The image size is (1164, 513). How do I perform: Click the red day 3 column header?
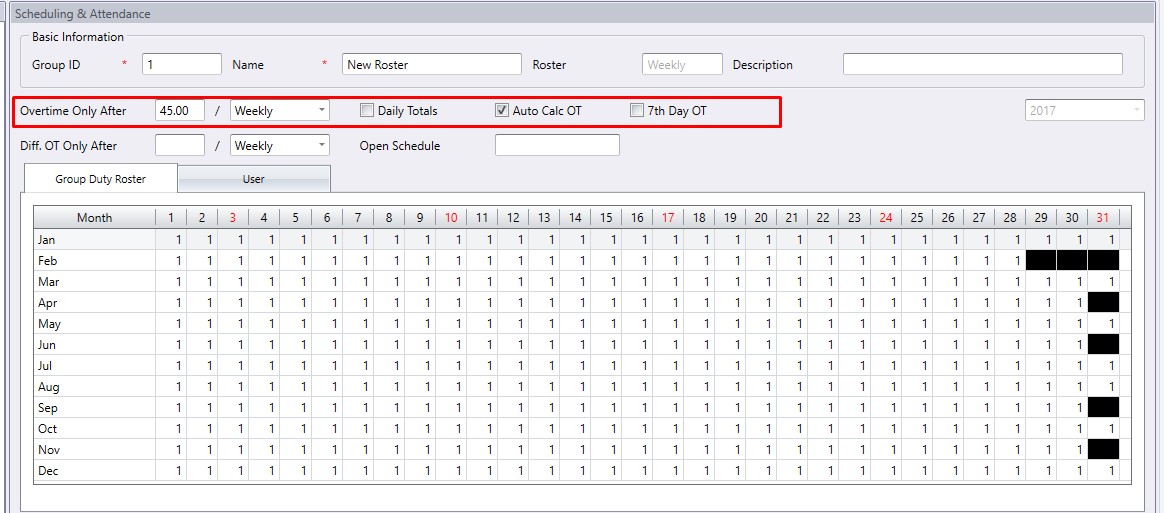tap(232, 218)
